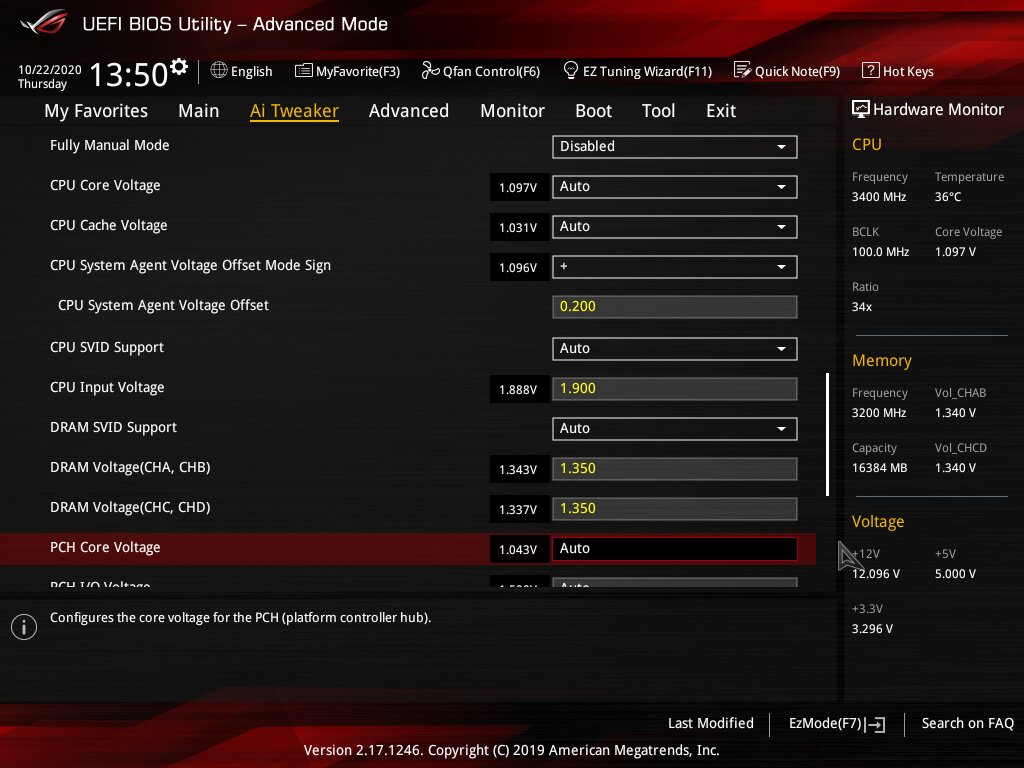Image resolution: width=1024 pixels, height=768 pixels.
Task: Click the 3400 MHz CPU frequency value
Action: click(878, 197)
